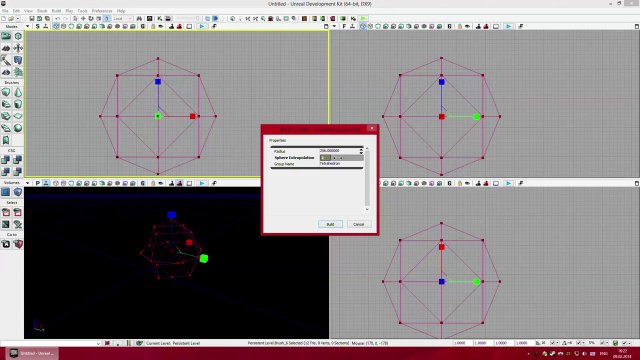
Task: Open the Volumes dropdown arrow
Action: tap(27, 183)
